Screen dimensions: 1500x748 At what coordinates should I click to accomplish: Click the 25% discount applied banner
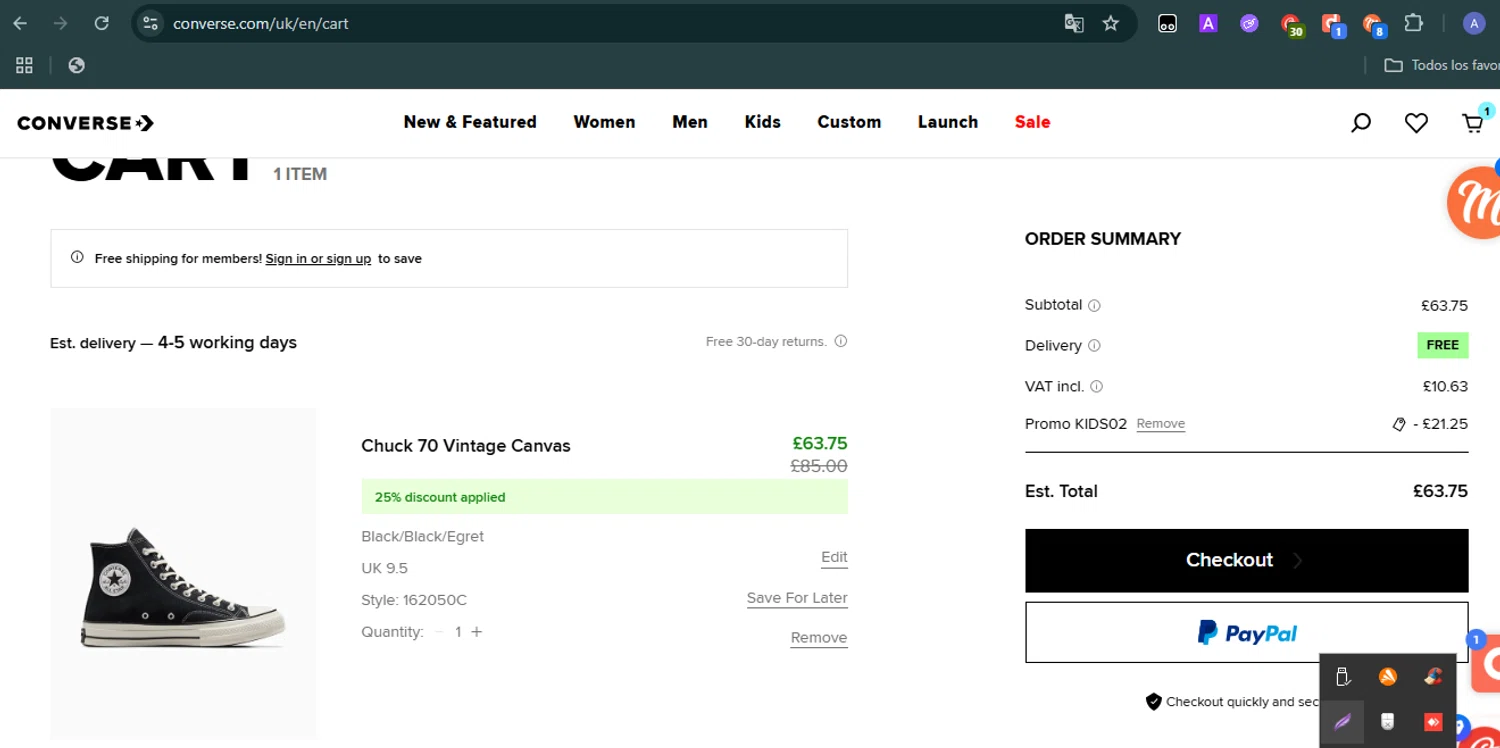[604, 497]
